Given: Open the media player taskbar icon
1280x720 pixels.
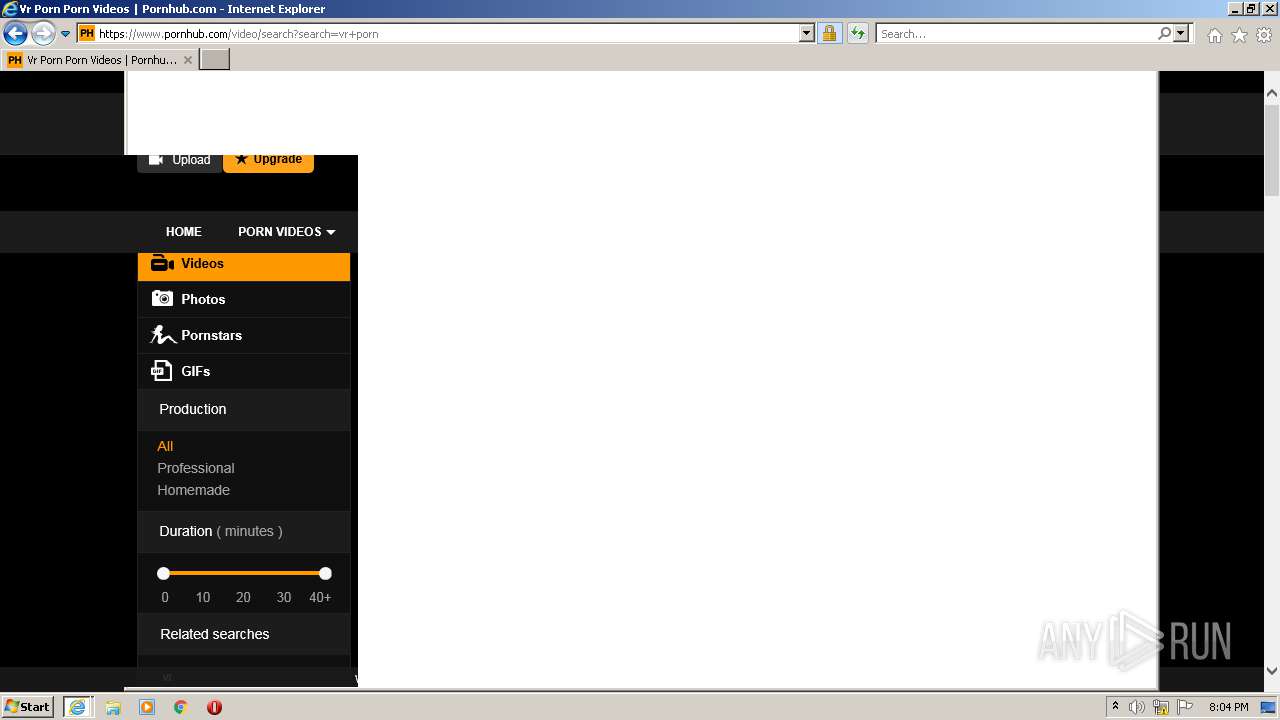Looking at the screenshot, I should coord(147,707).
